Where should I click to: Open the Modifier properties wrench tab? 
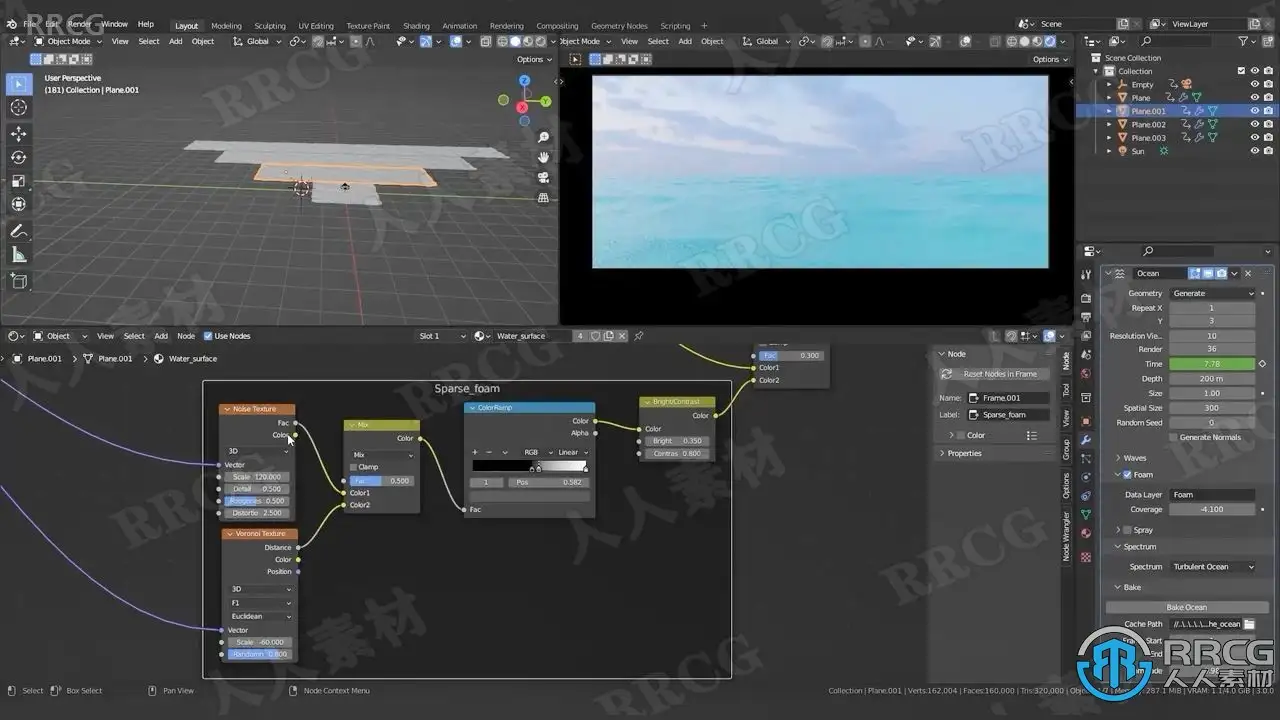pyautogui.click(x=1086, y=440)
